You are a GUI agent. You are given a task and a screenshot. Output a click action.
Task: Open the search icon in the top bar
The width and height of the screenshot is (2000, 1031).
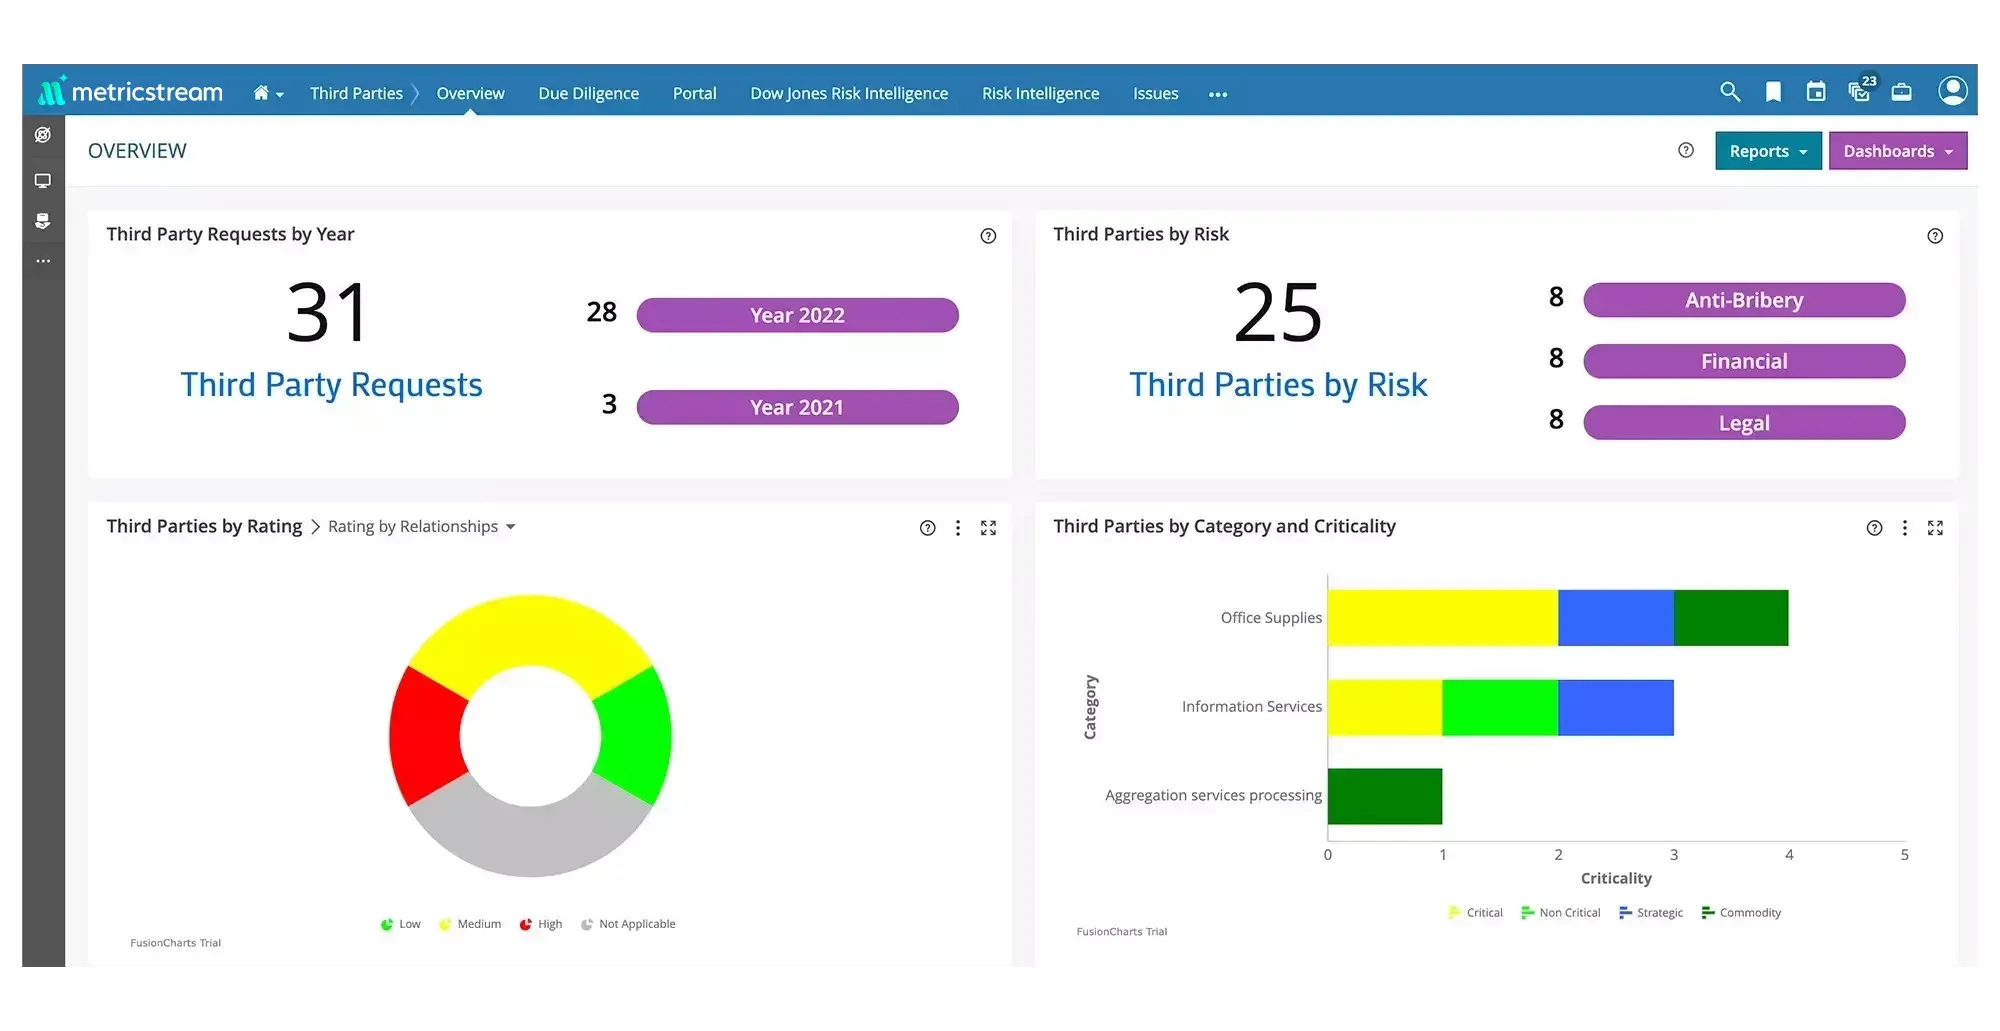[1731, 91]
